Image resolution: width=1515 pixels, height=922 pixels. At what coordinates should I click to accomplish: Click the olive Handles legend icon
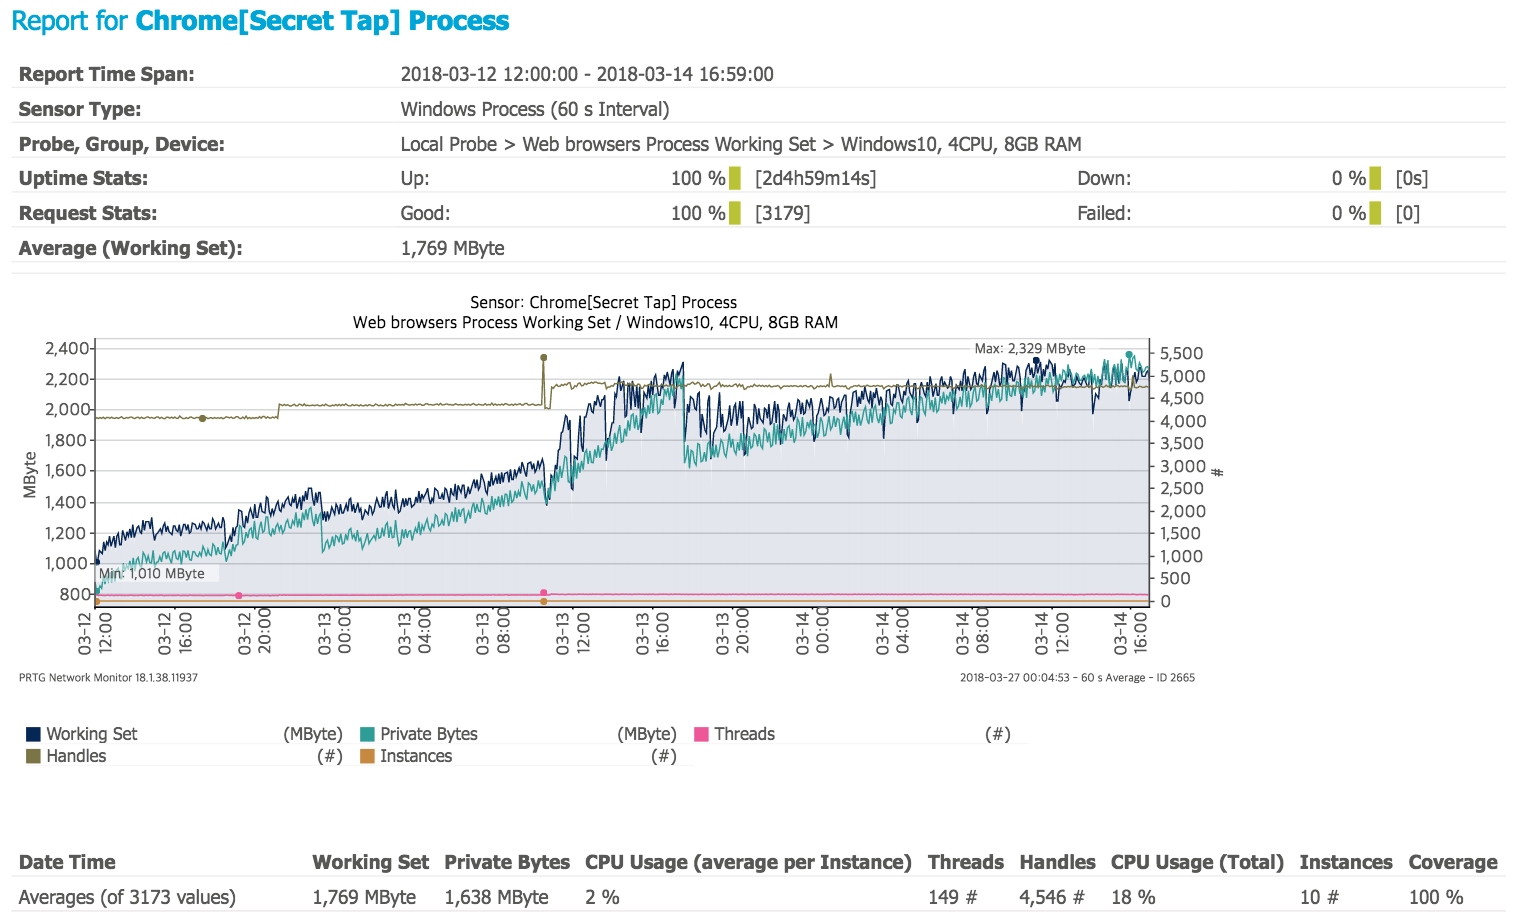pos(32,755)
